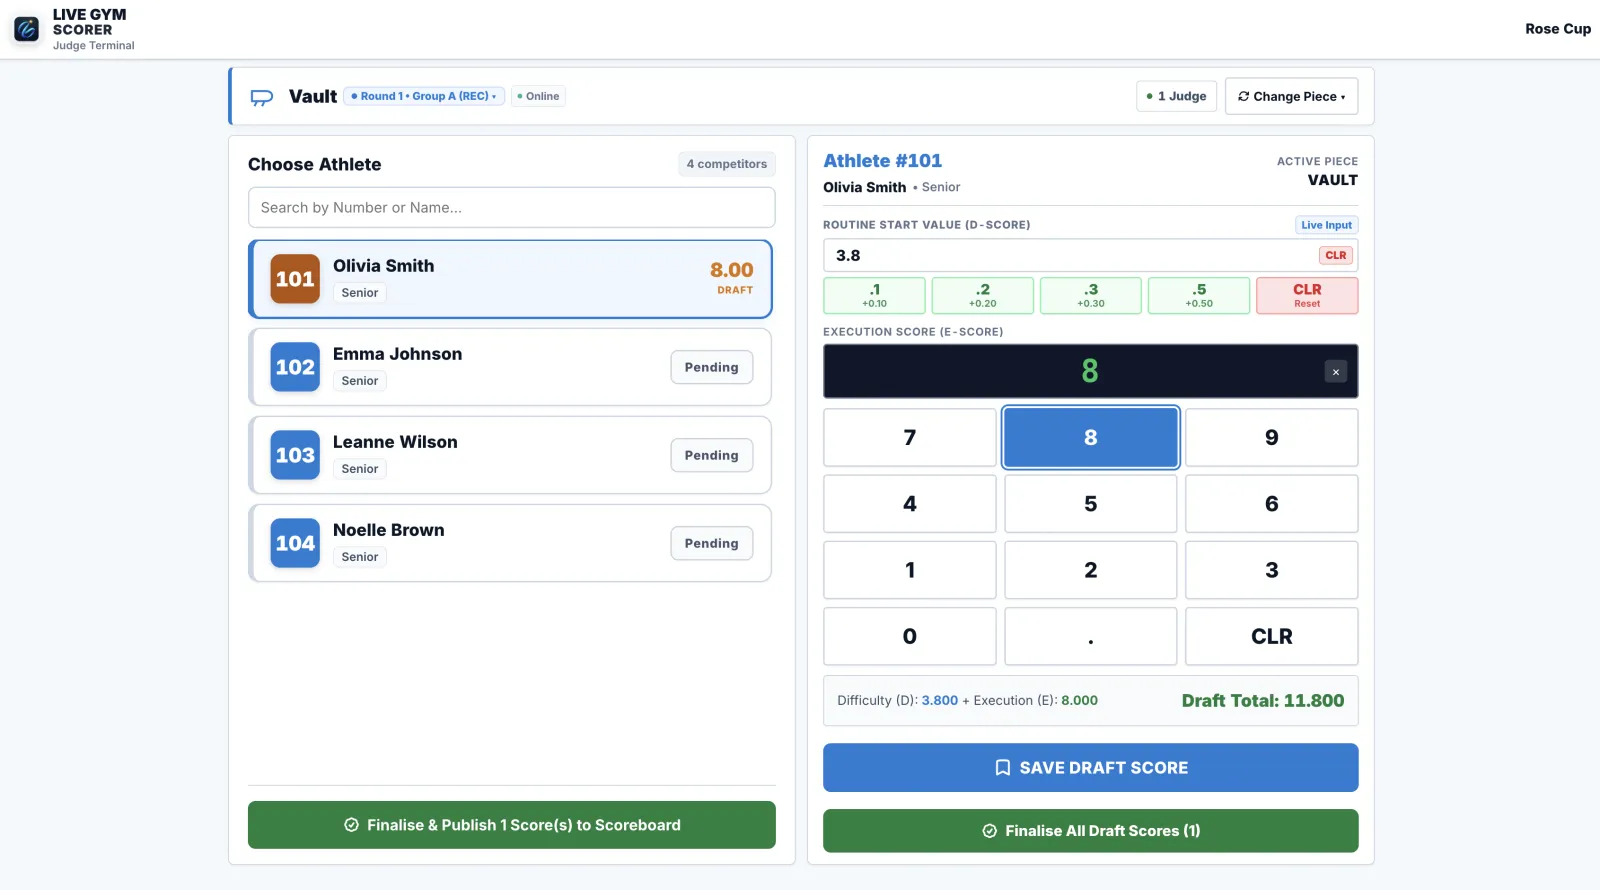Click the vault apparatus icon
1600x890 pixels.
pyautogui.click(x=262, y=97)
